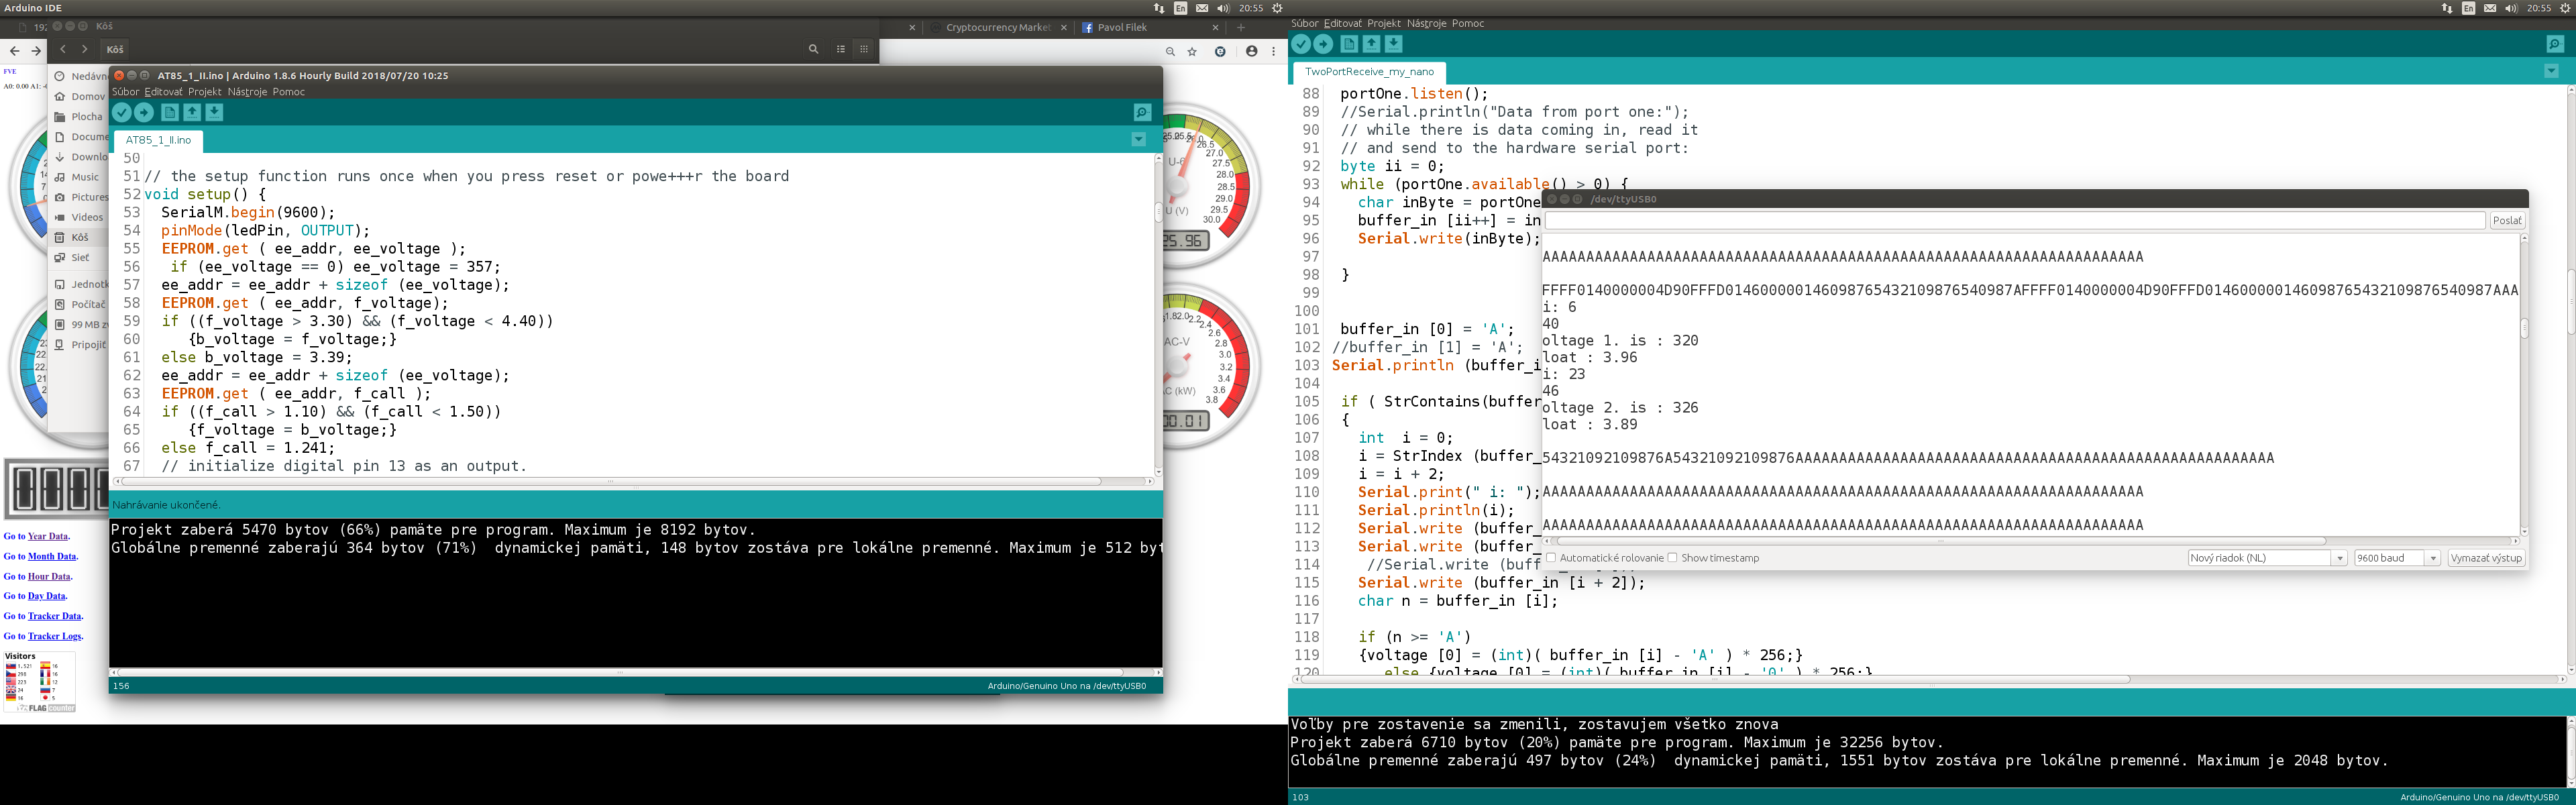Open Serial Monitor icon in TwoPortReceive window
Image resolution: width=2576 pixels, height=805 pixels.
click(x=2554, y=44)
